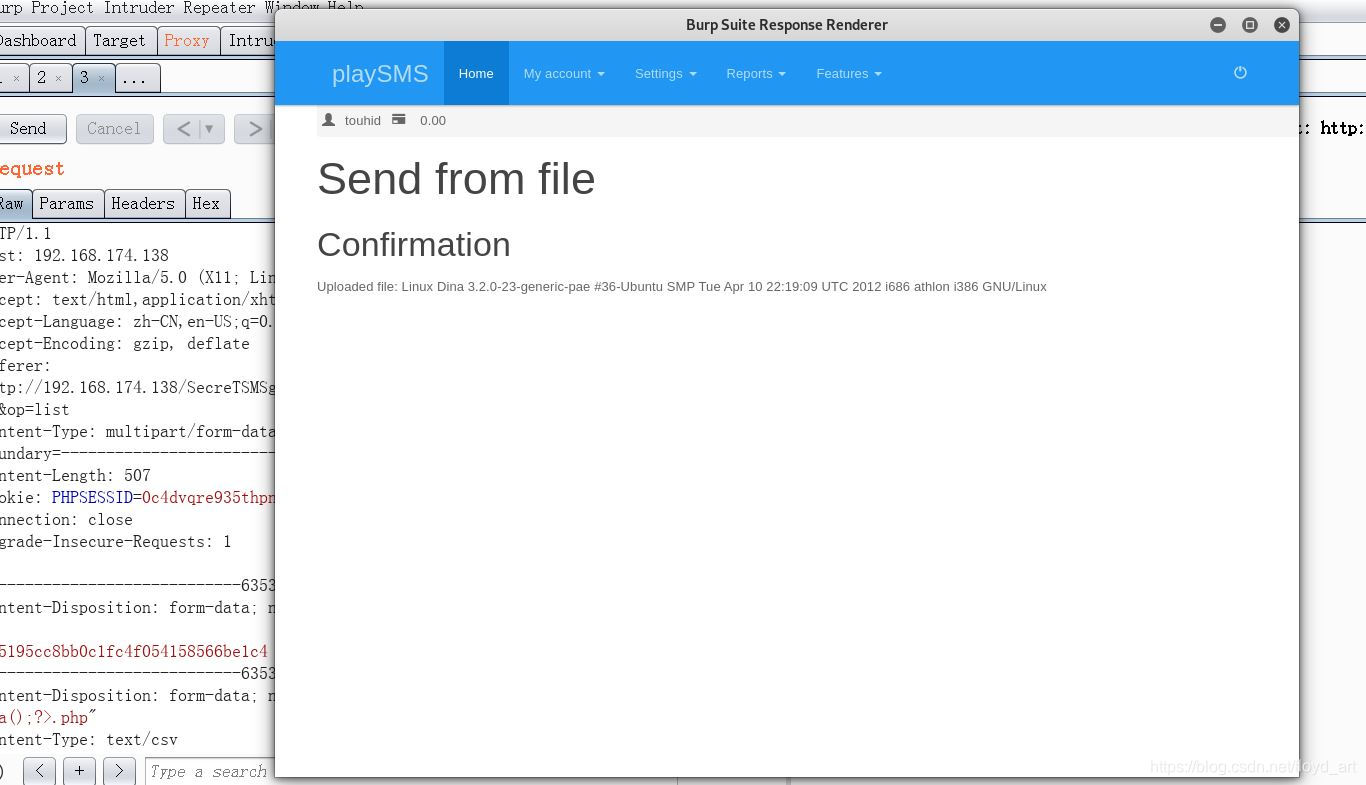This screenshot has height=785, width=1366.
Task: Maximize the Response Renderer window
Action: click(1250, 25)
